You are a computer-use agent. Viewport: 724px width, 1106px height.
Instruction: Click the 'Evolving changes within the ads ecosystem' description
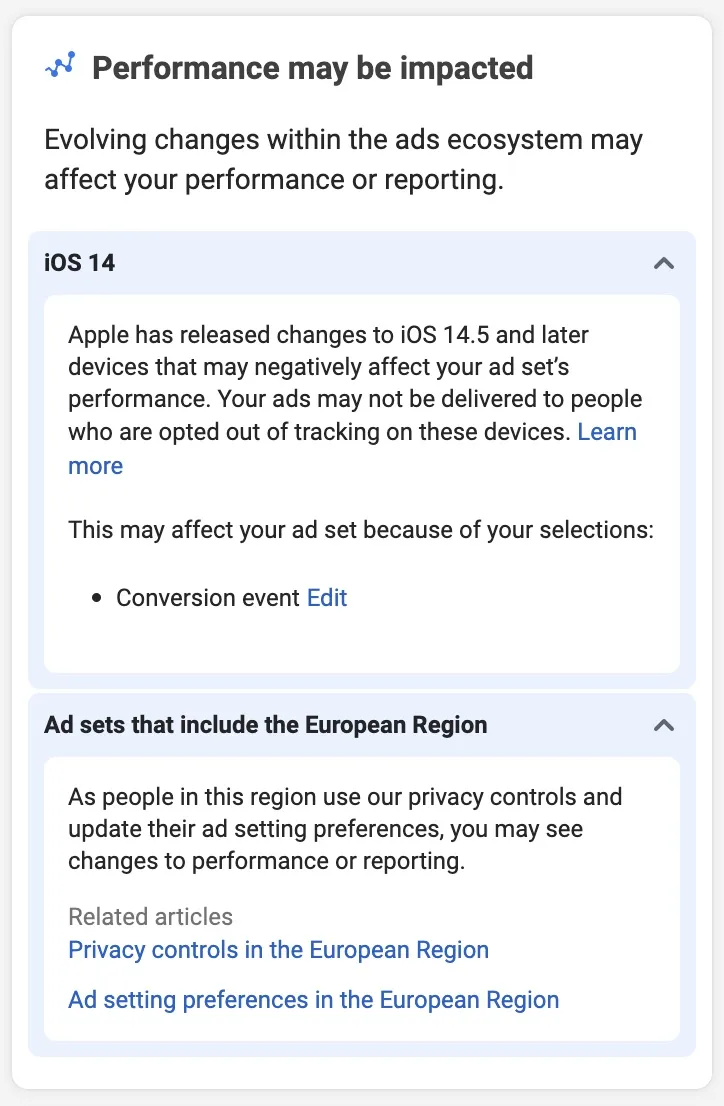[344, 159]
